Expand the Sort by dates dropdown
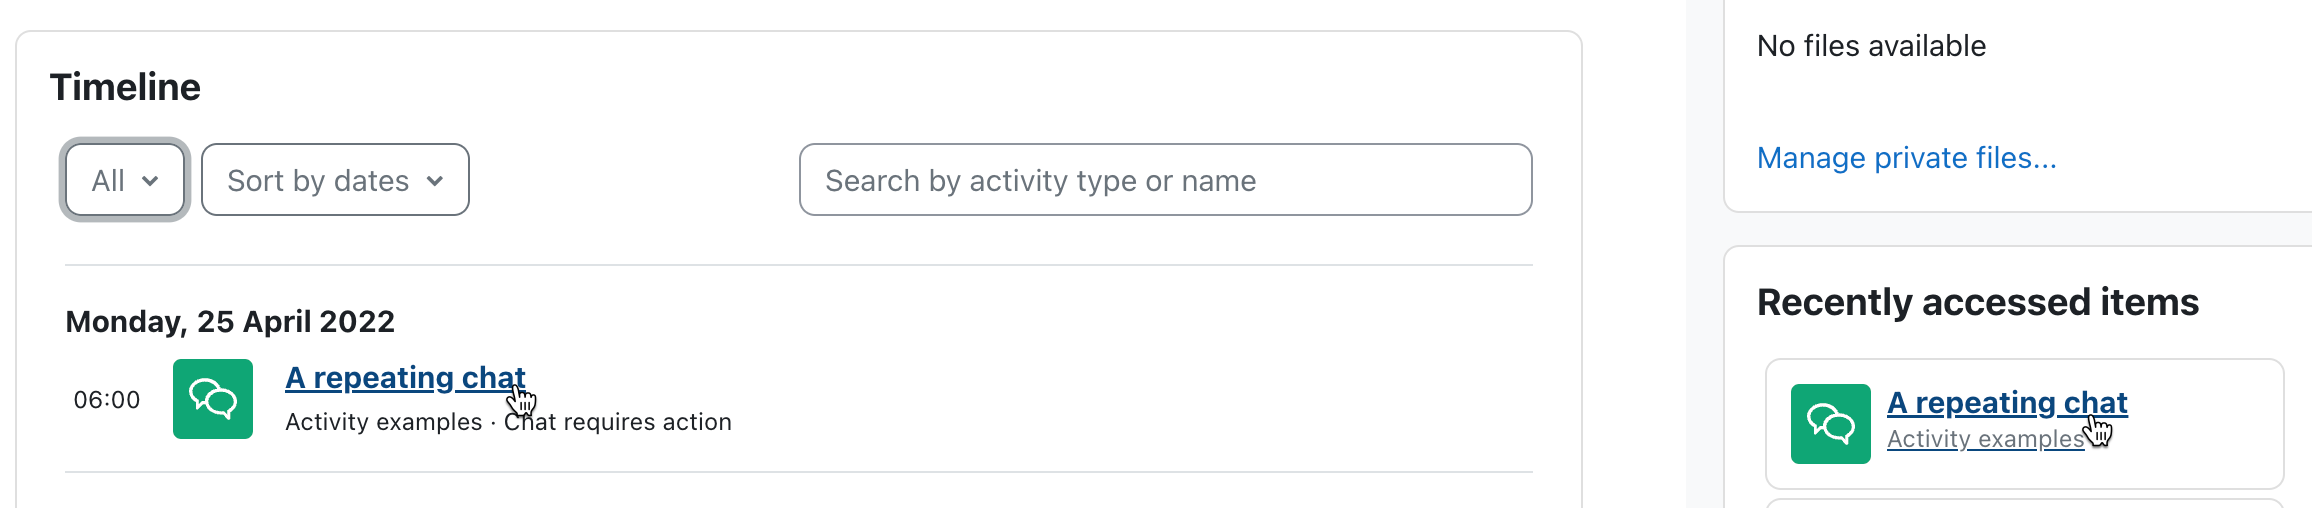The height and width of the screenshot is (508, 2312). 335,180
